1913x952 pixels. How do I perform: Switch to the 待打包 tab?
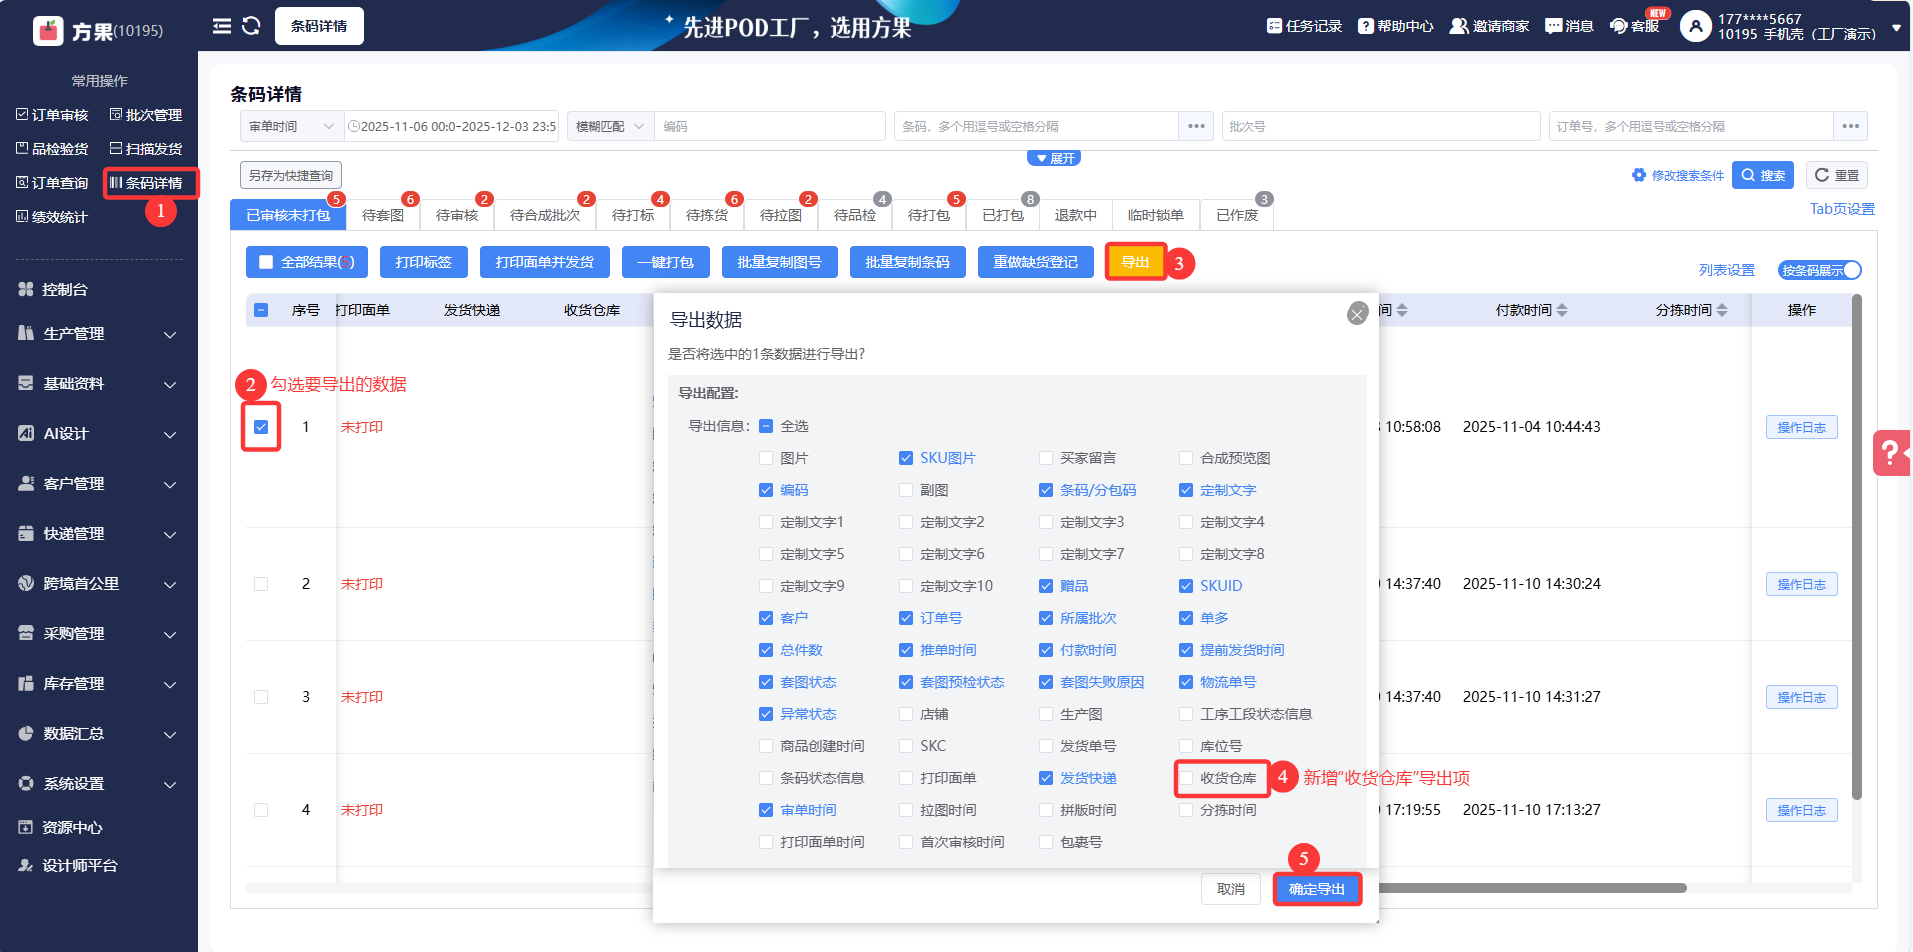pos(928,215)
